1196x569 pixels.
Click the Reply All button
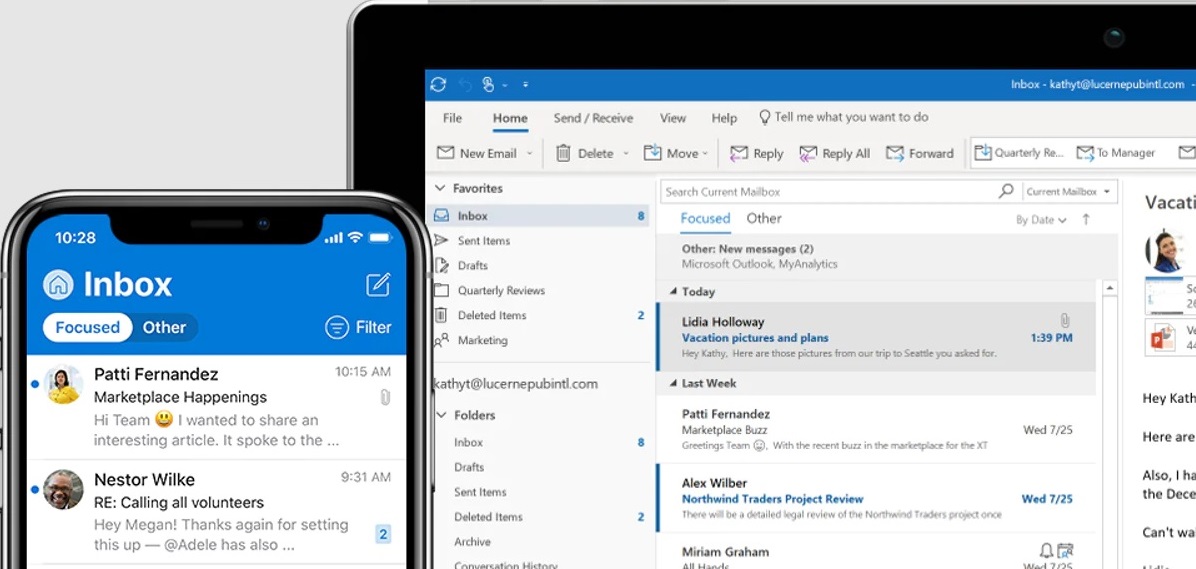tap(834, 153)
